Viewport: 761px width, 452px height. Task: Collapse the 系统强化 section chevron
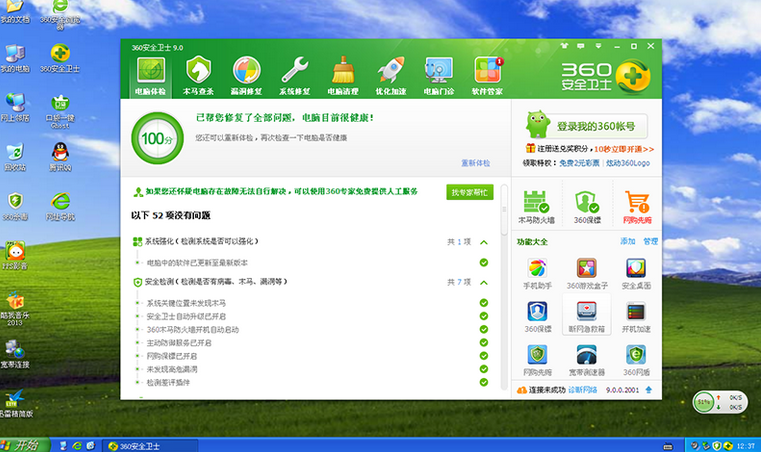point(484,242)
